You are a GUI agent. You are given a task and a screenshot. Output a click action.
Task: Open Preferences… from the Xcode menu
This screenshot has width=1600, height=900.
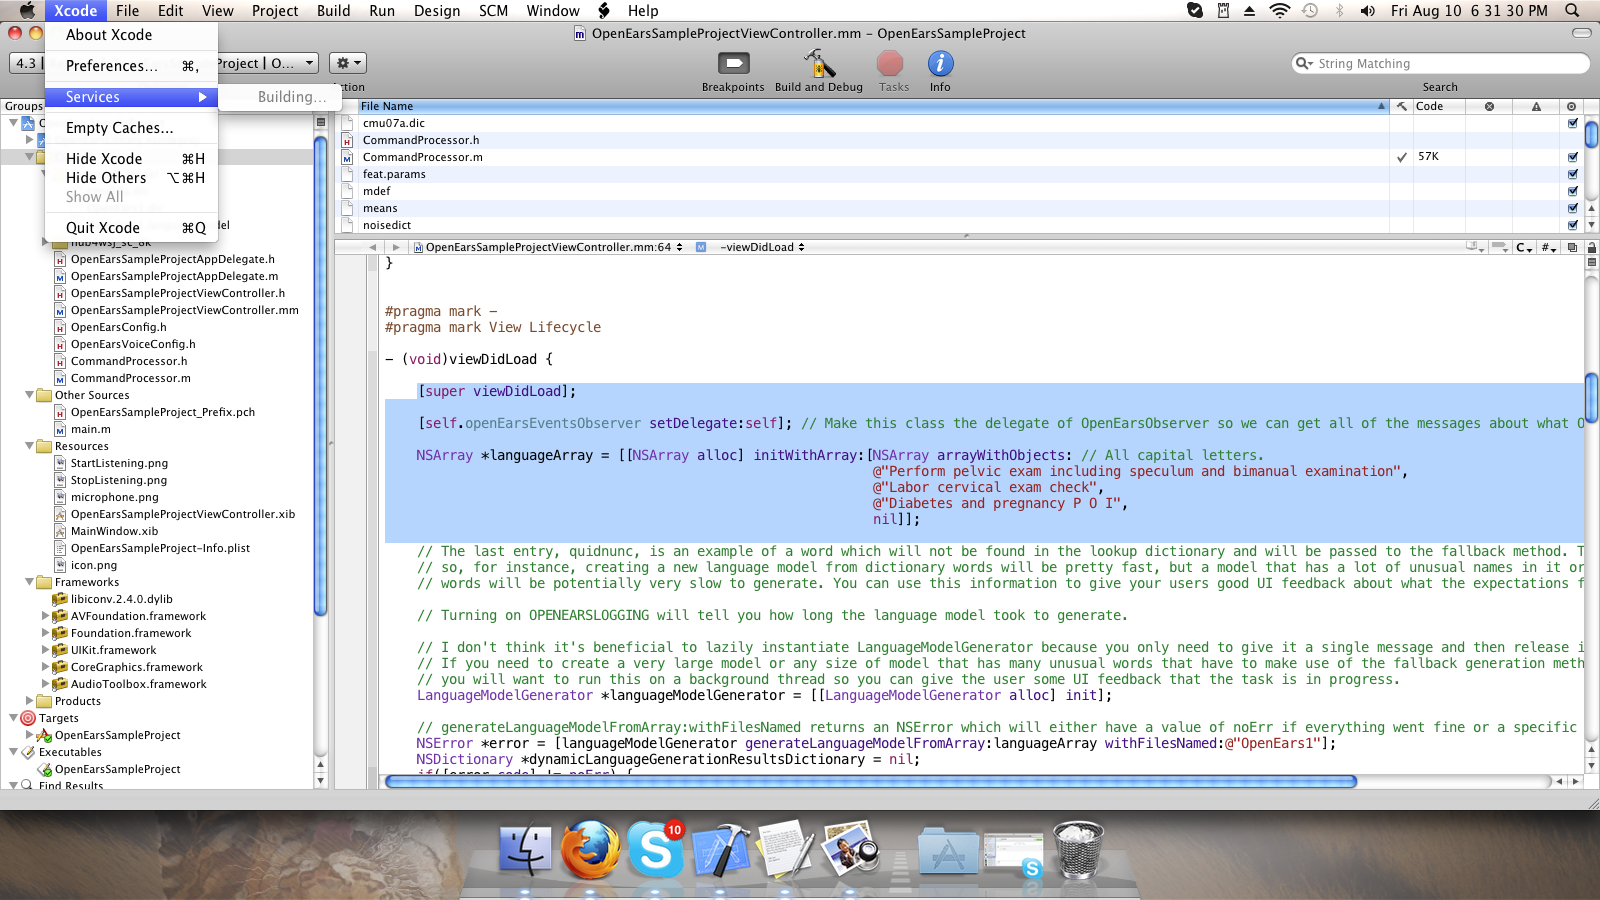(131, 66)
